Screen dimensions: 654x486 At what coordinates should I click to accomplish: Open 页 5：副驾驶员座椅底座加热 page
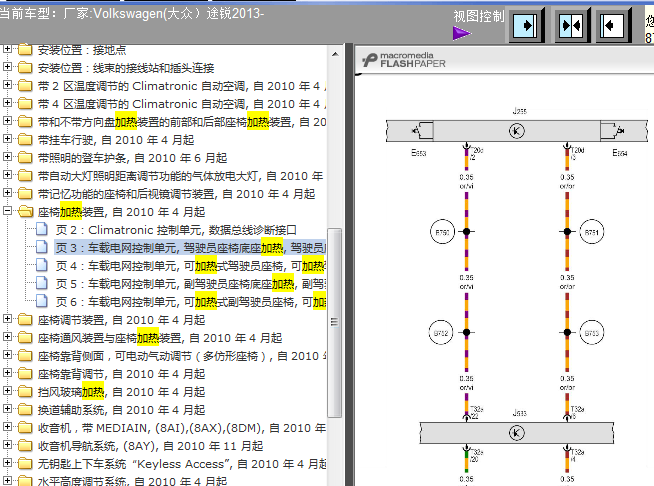click(x=190, y=284)
